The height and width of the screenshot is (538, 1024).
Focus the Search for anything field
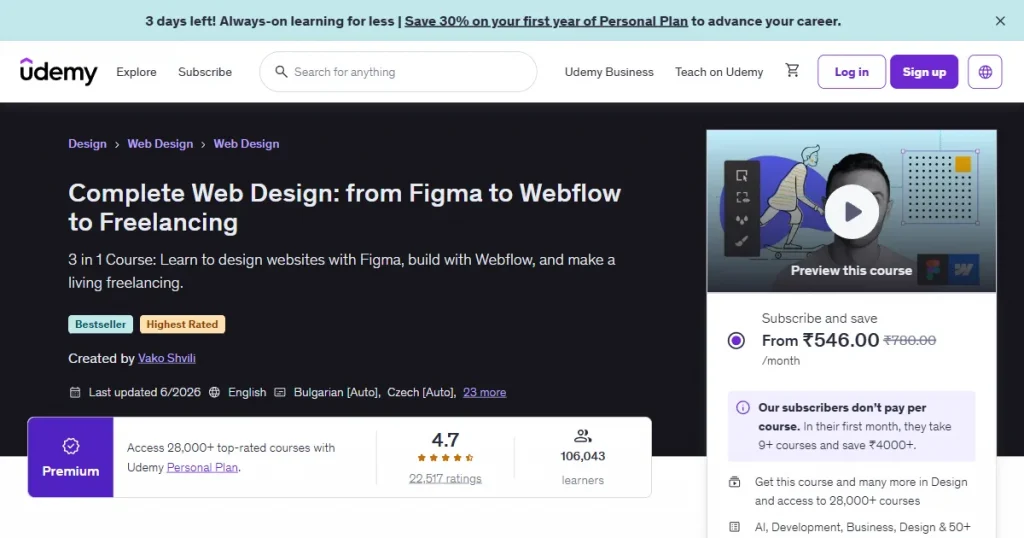(398, 72)
